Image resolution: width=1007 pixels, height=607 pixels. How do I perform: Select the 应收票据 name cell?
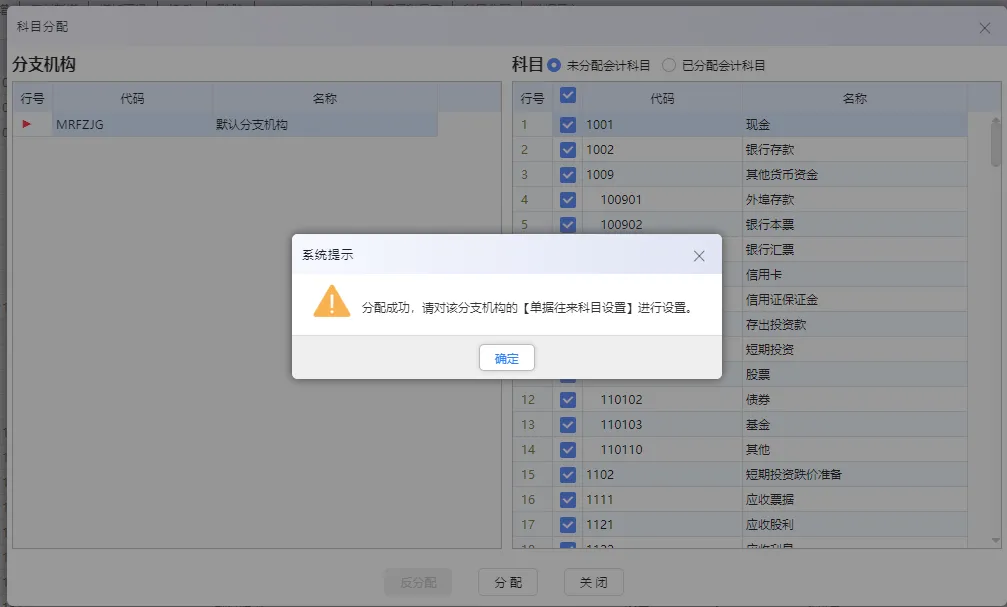click(855, 499)
